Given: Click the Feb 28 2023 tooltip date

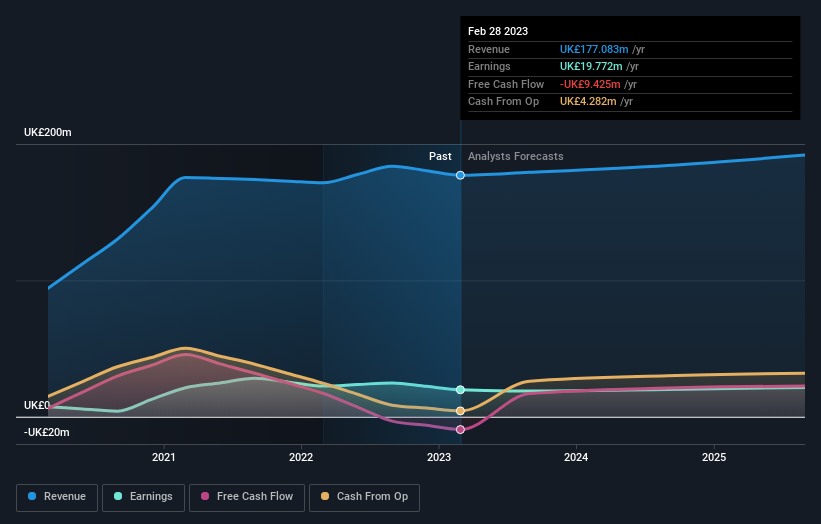Looking at the screenshot, I should 498,31.
